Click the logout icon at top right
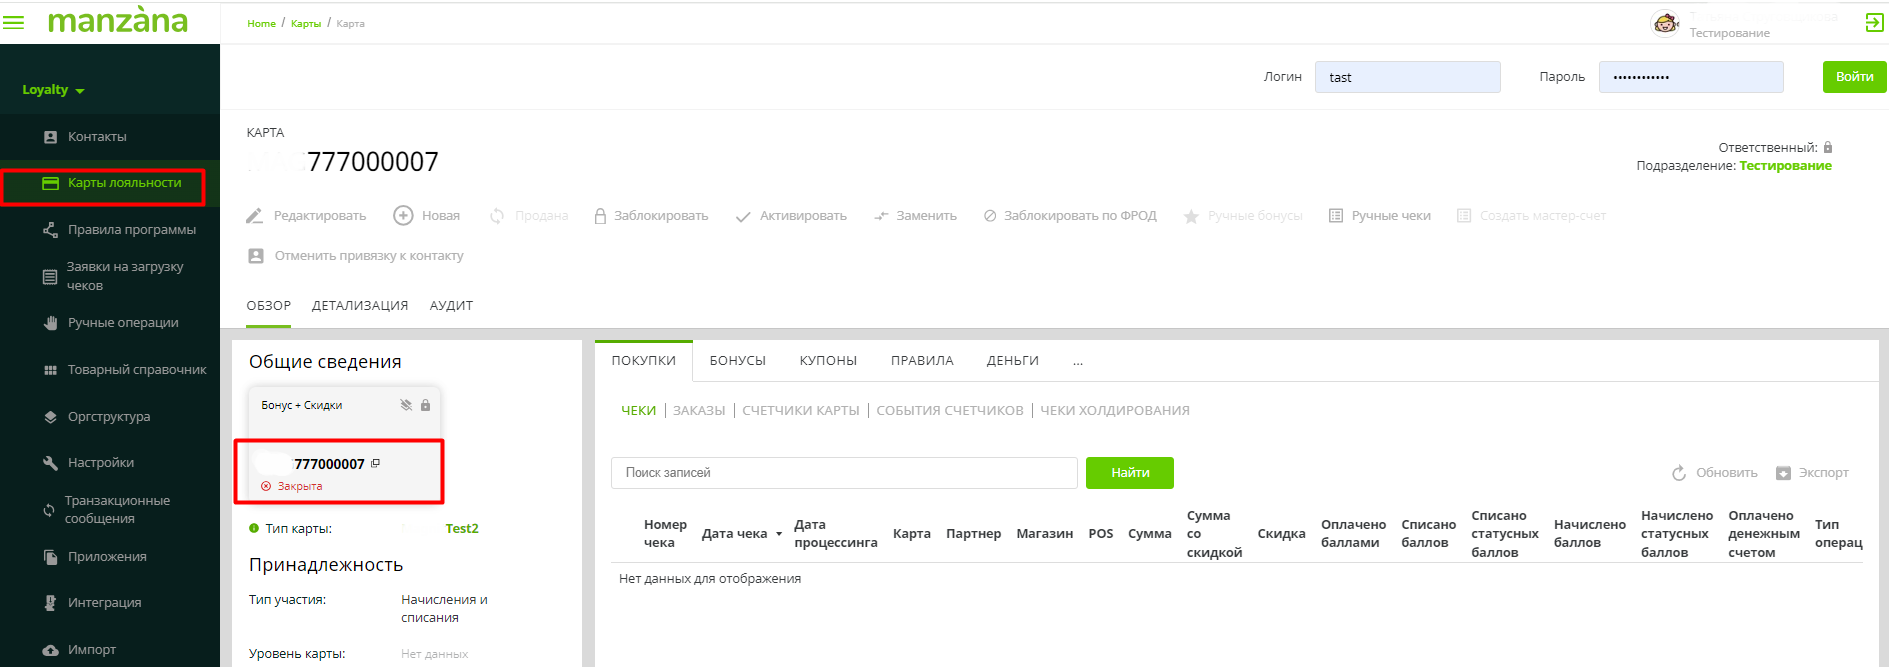 pos(1874,22)
